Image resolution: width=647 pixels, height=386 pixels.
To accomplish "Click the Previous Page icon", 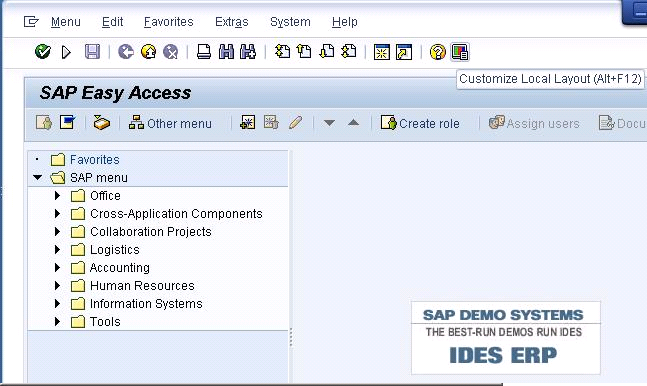I will point(305,52).
